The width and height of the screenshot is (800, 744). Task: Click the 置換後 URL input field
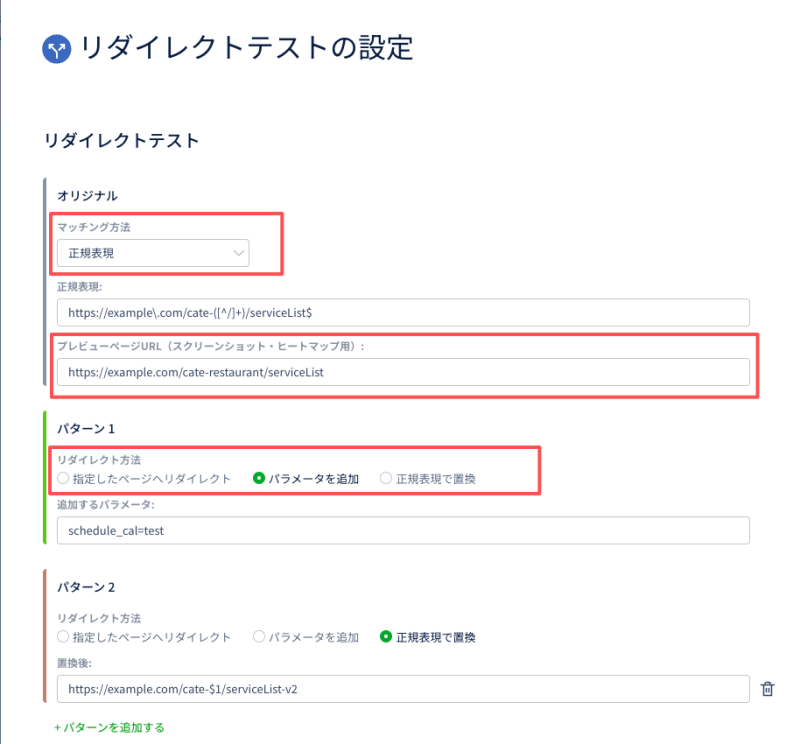click(x=403, y=689)
